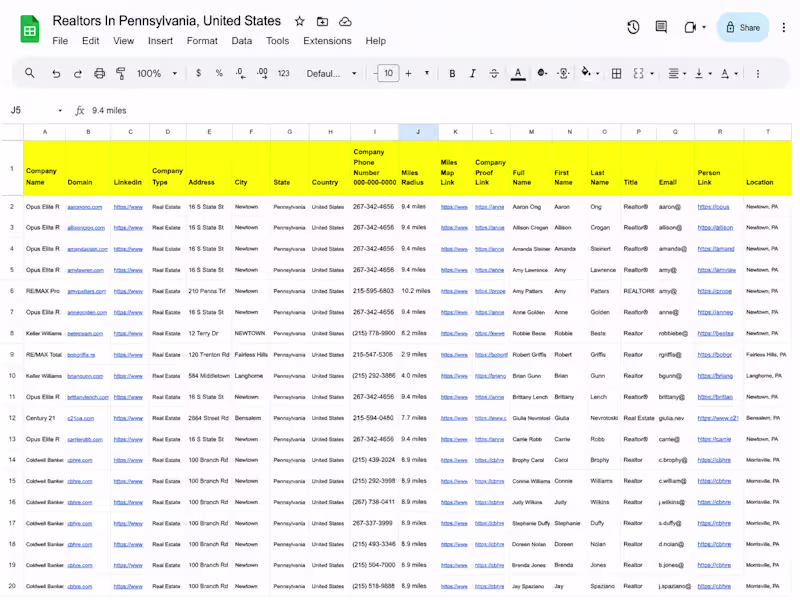Star this spreadsheet document
Screen dimensions: 800x600
click(x=299, y=21)
